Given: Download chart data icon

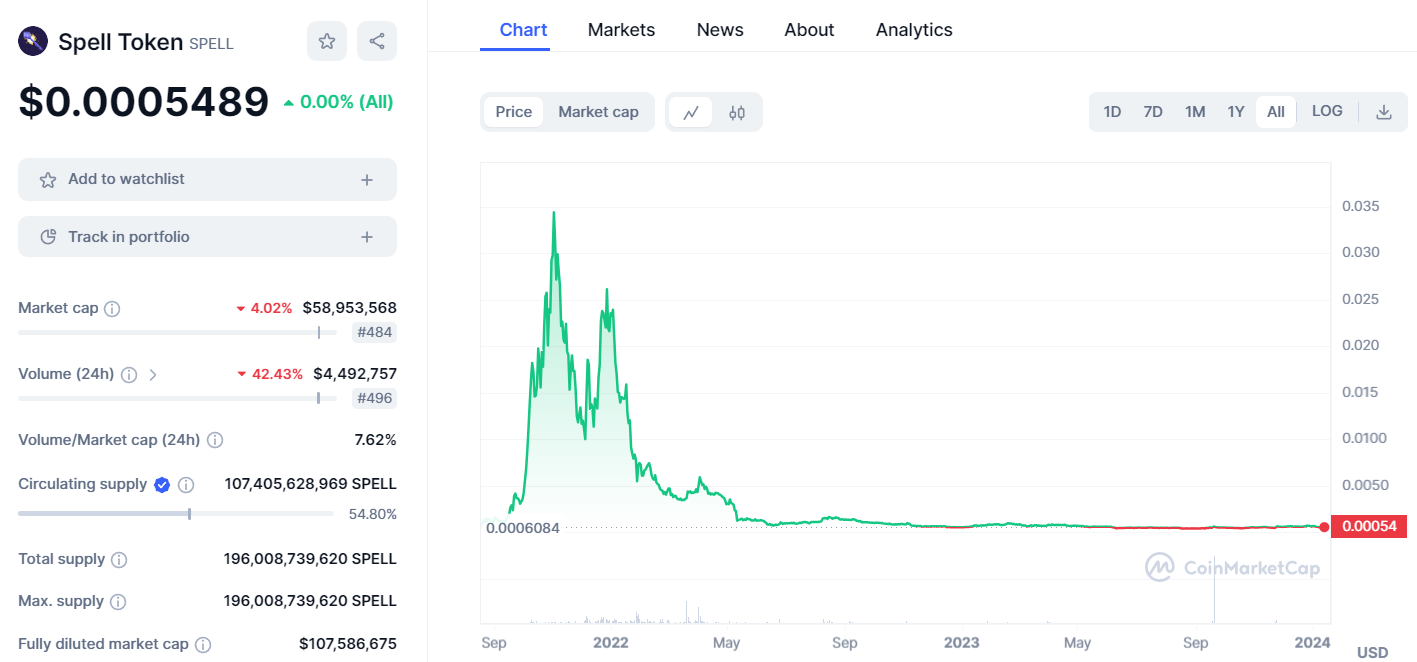Looking at the screenshot, I should click(x=1384, y=112).
